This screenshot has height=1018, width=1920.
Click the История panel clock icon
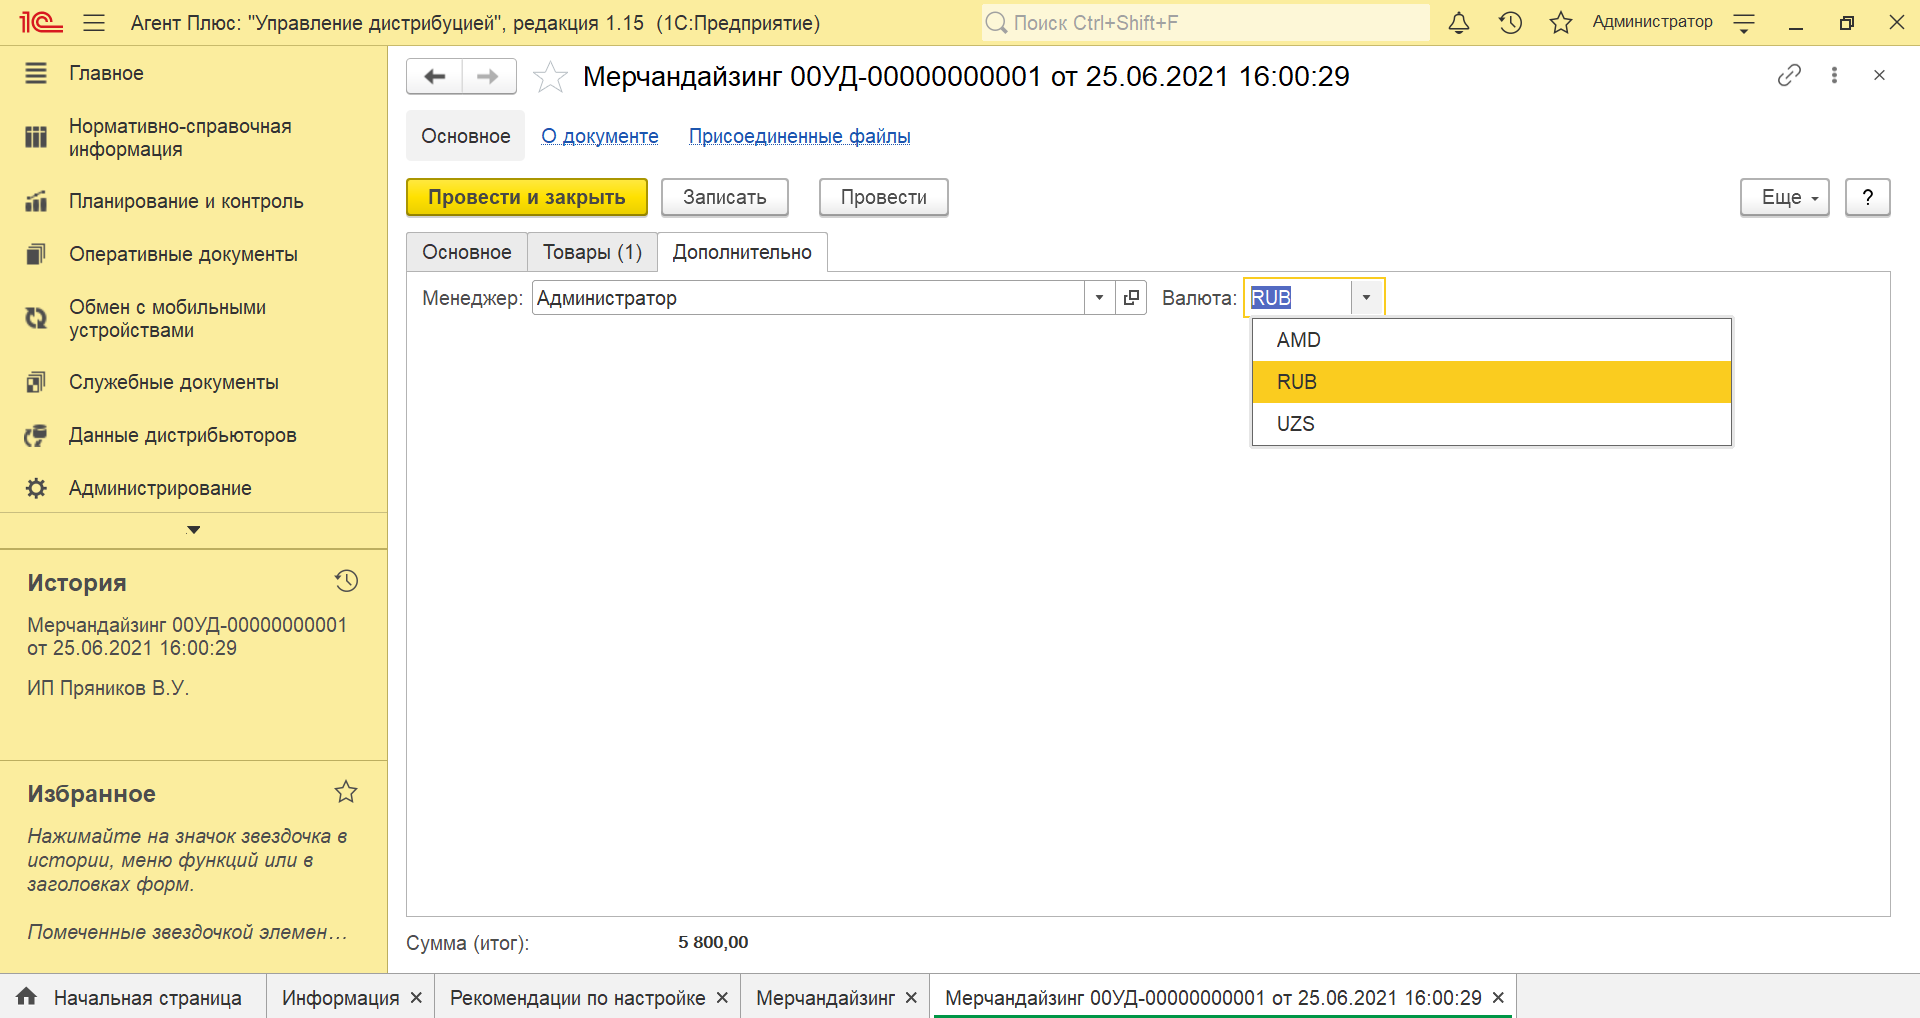(x=346, y=581)
